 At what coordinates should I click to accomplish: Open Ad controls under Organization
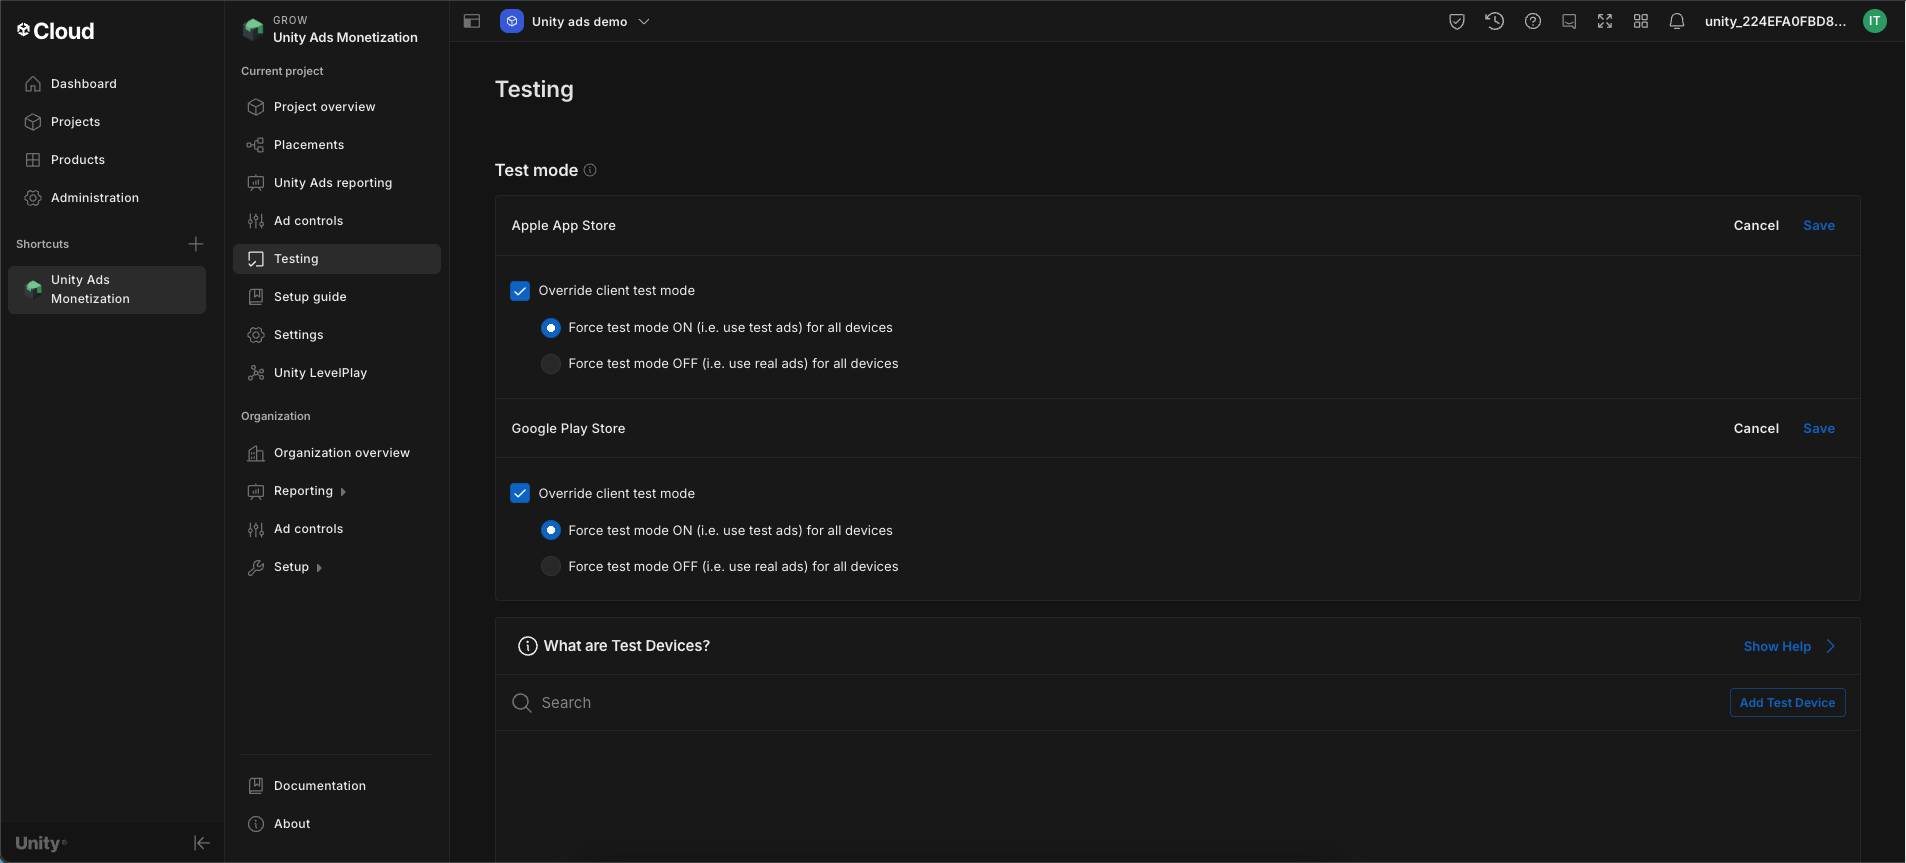coord(337,529)
